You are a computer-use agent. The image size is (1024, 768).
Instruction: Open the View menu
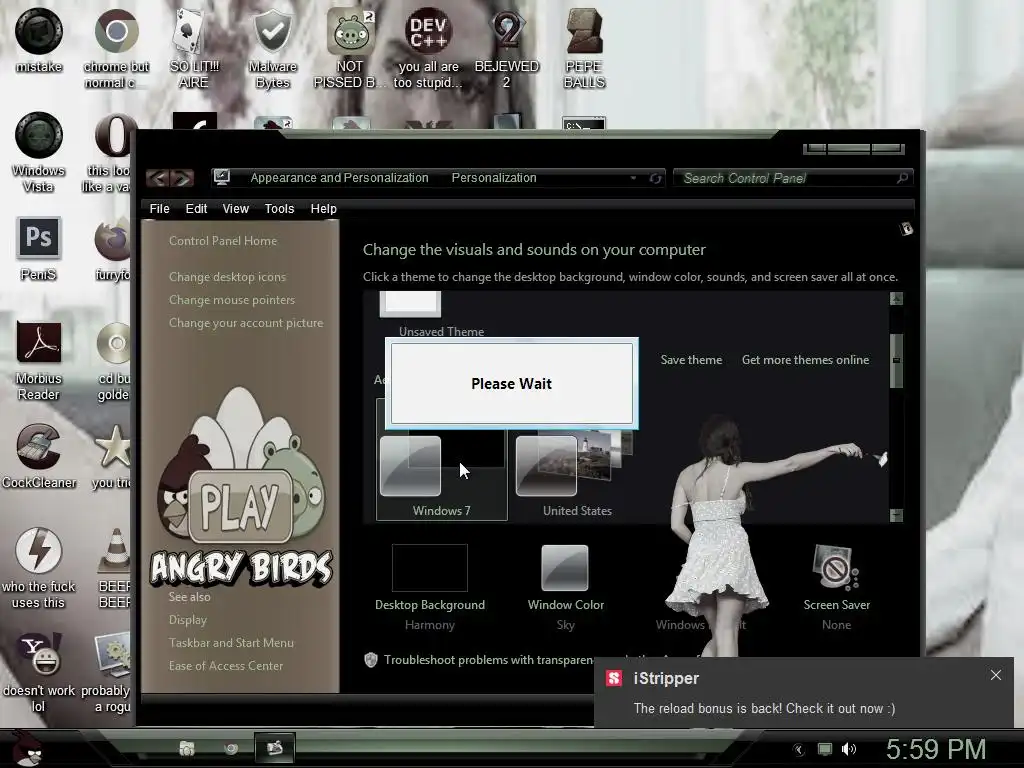point(235,208)
